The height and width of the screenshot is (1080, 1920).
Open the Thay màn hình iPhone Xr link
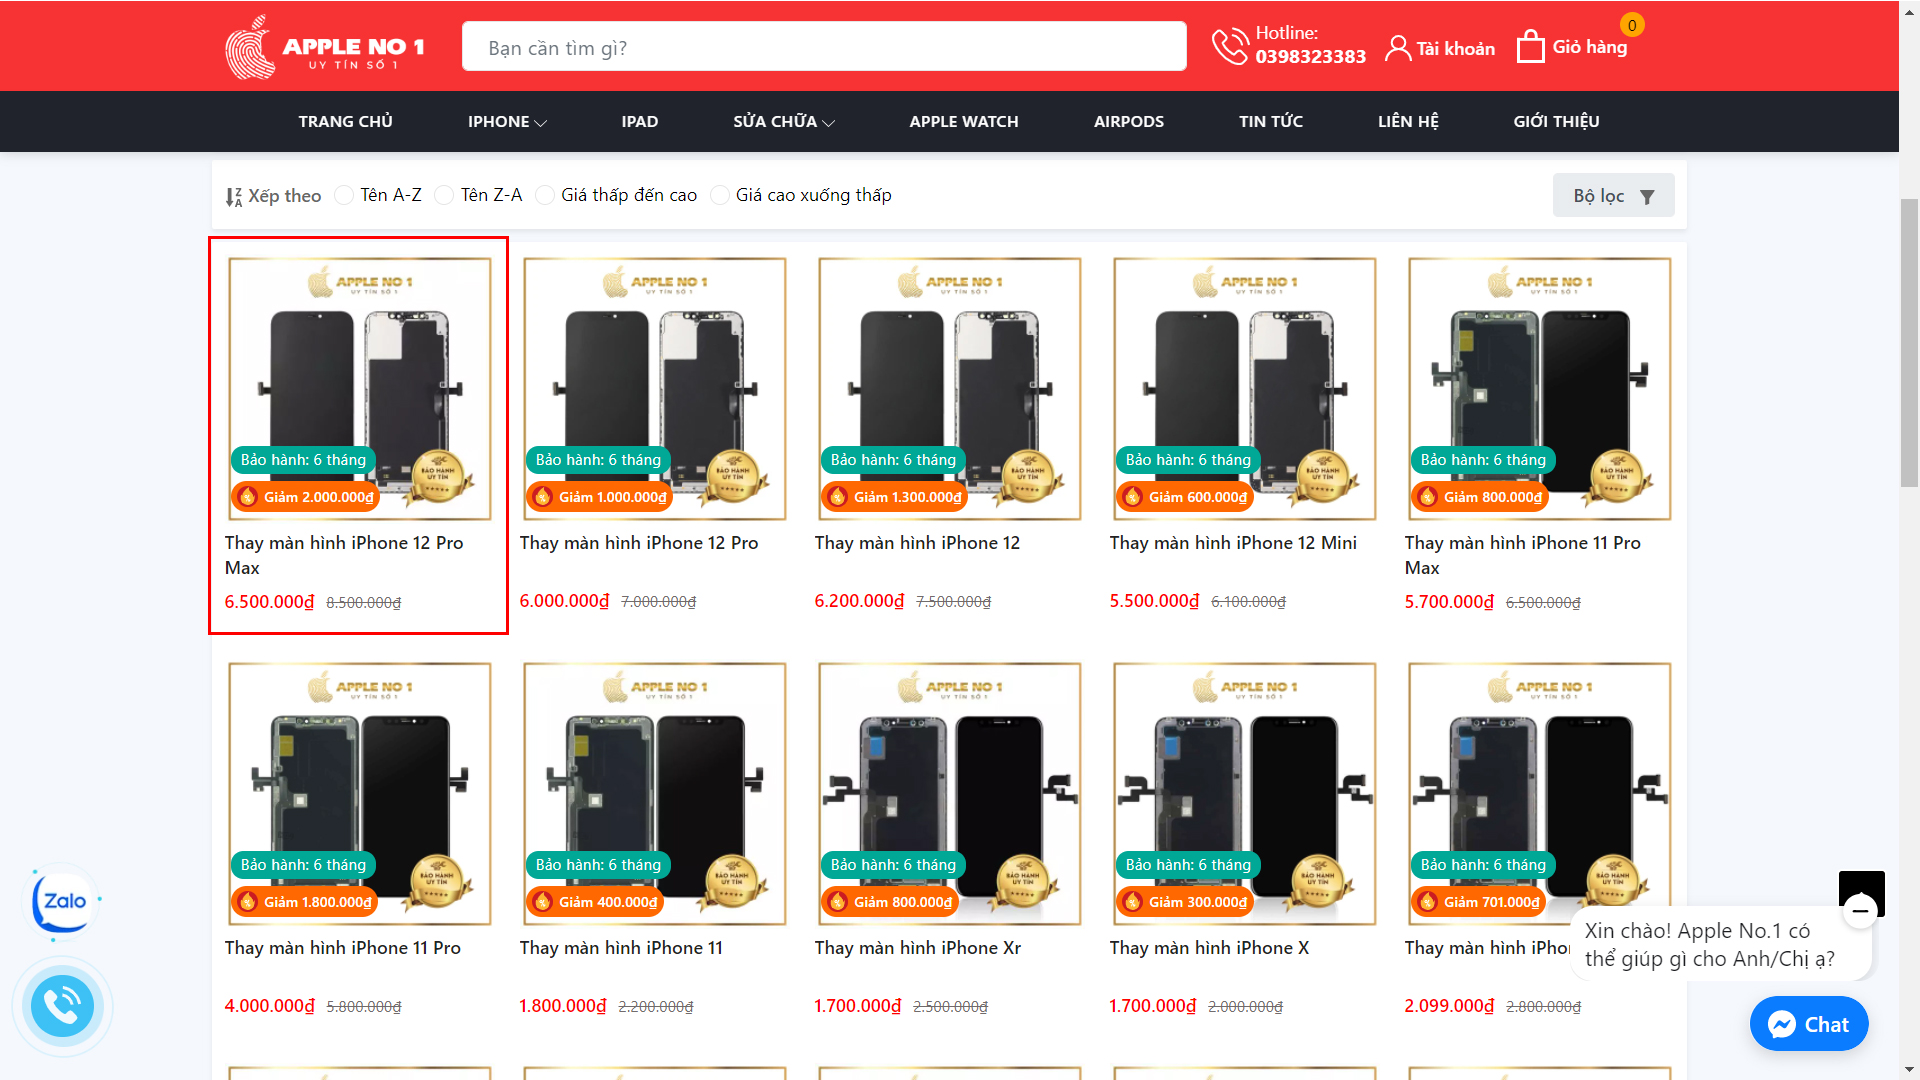pyautogui.click(x=917, y=948)
